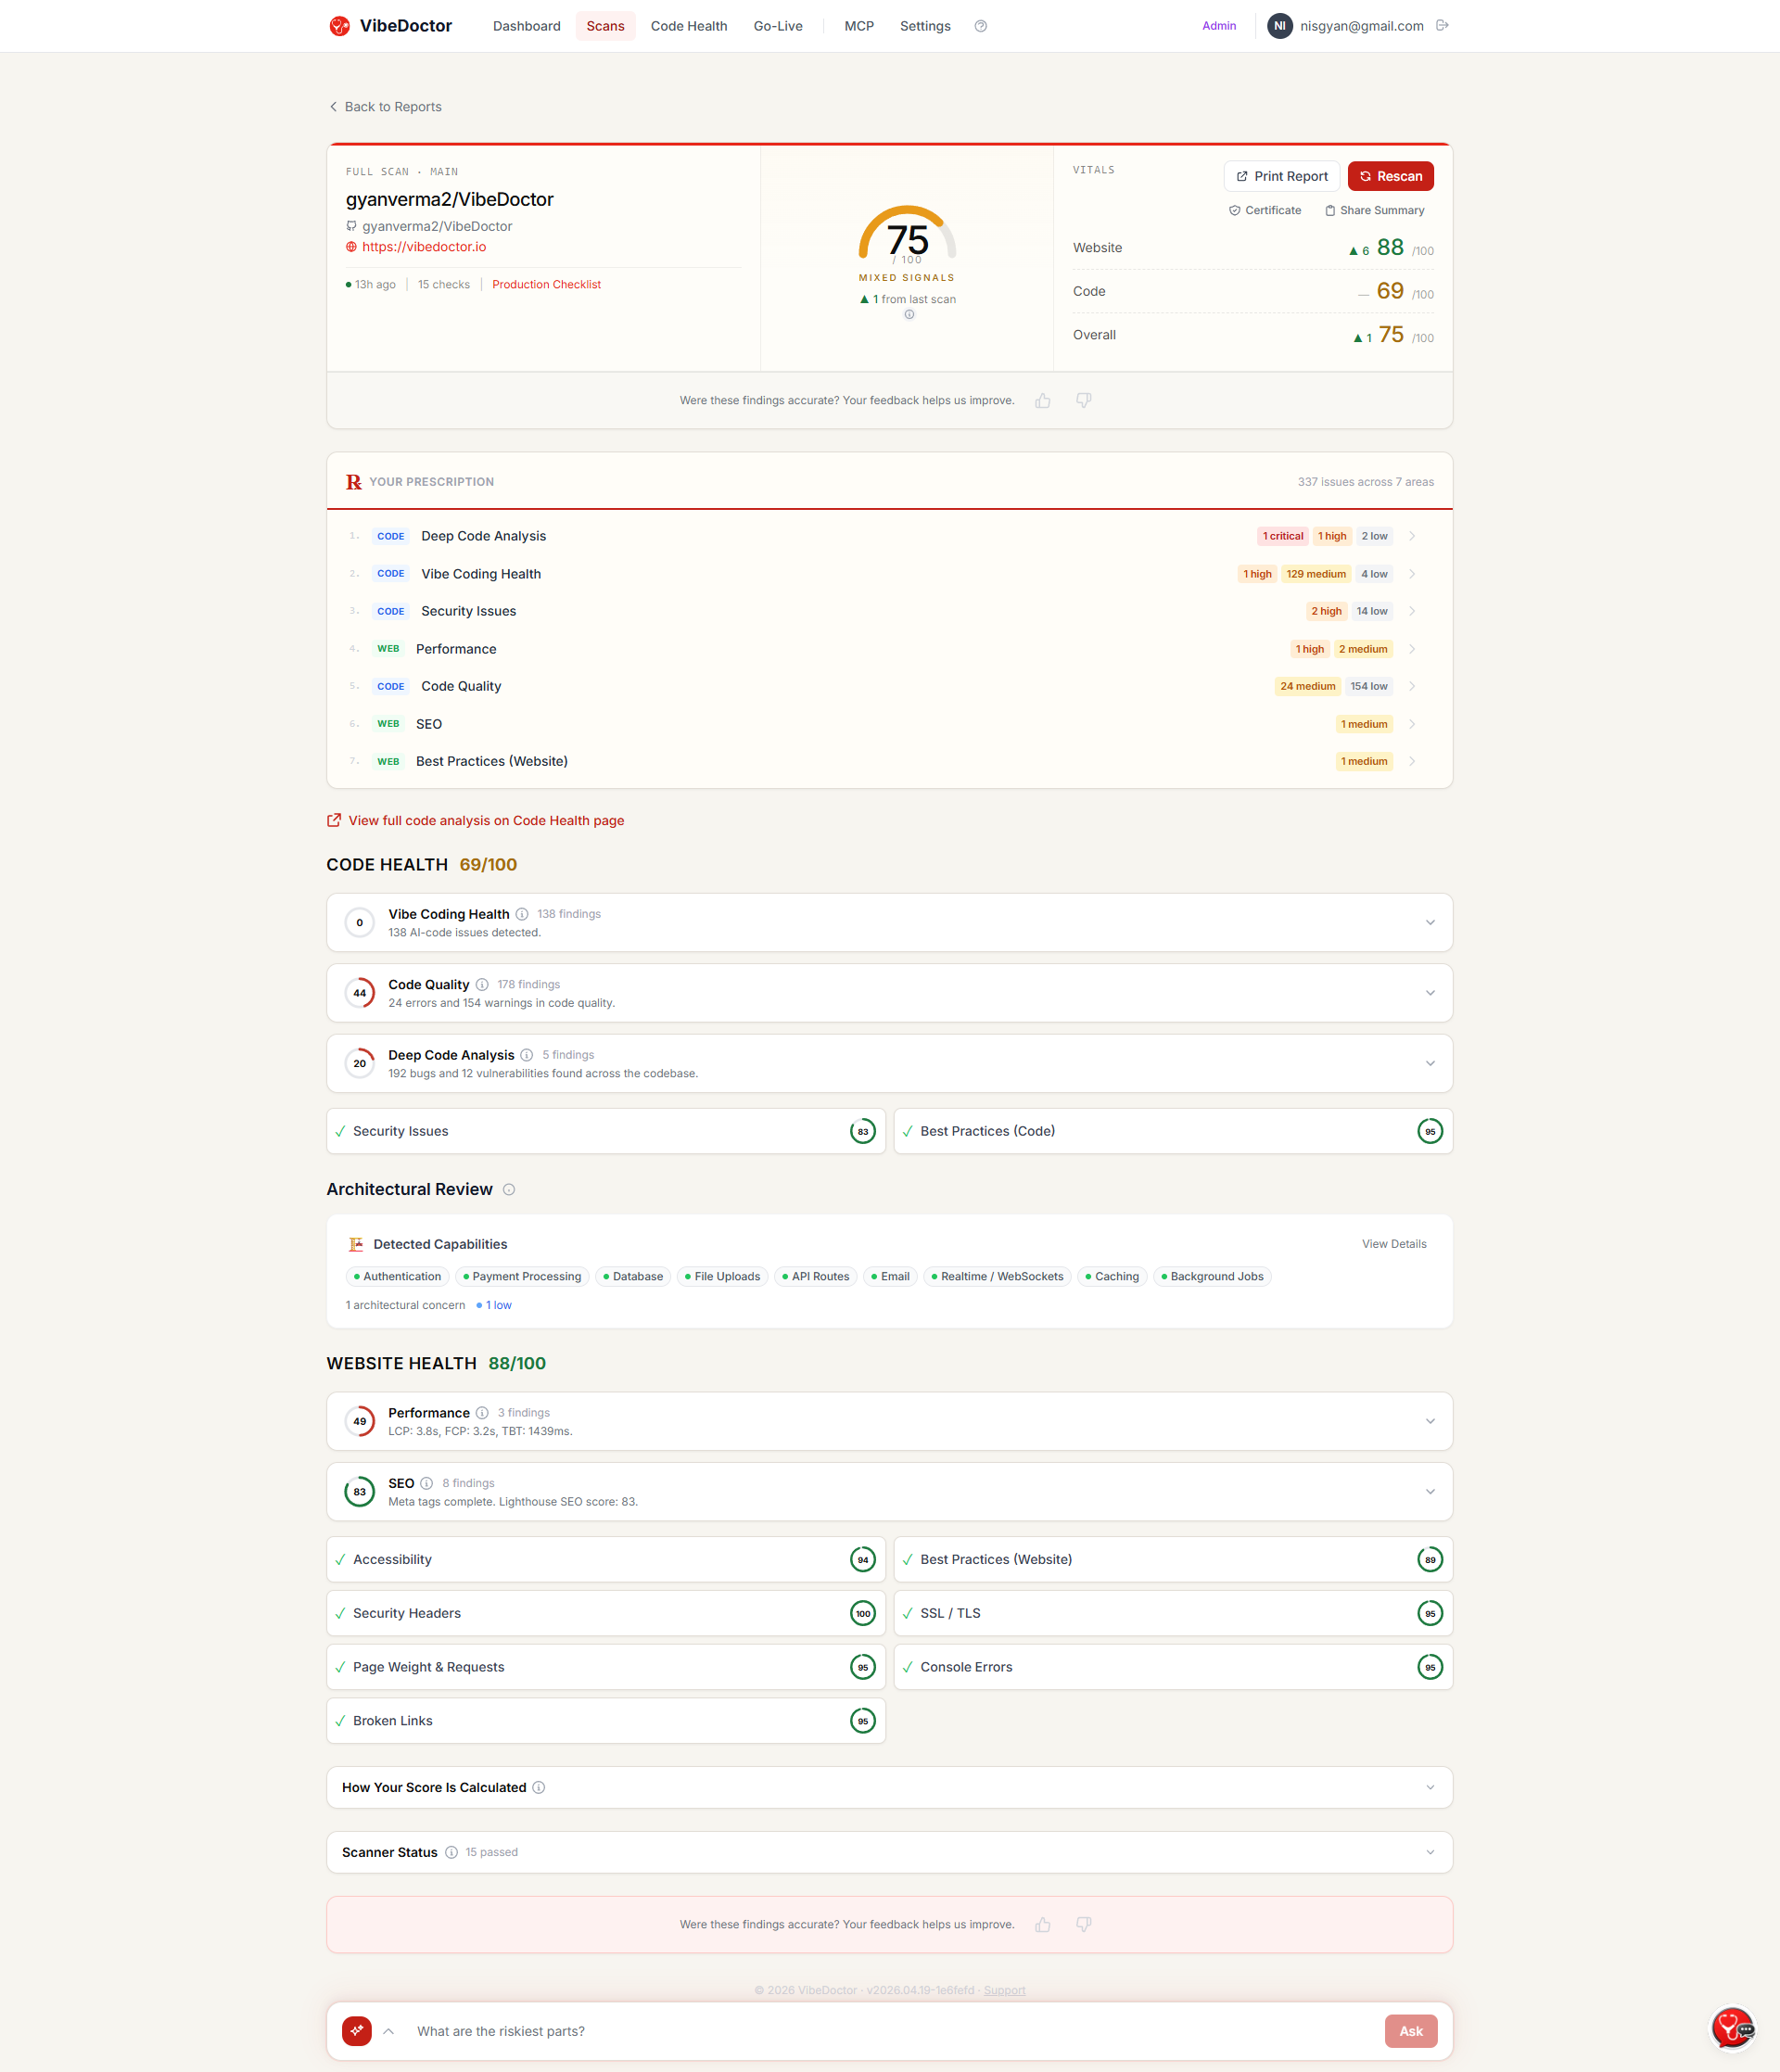Click the thumbs down feedback icon
This screenshot has height=2072, width=1780.
coord(1084,400)
